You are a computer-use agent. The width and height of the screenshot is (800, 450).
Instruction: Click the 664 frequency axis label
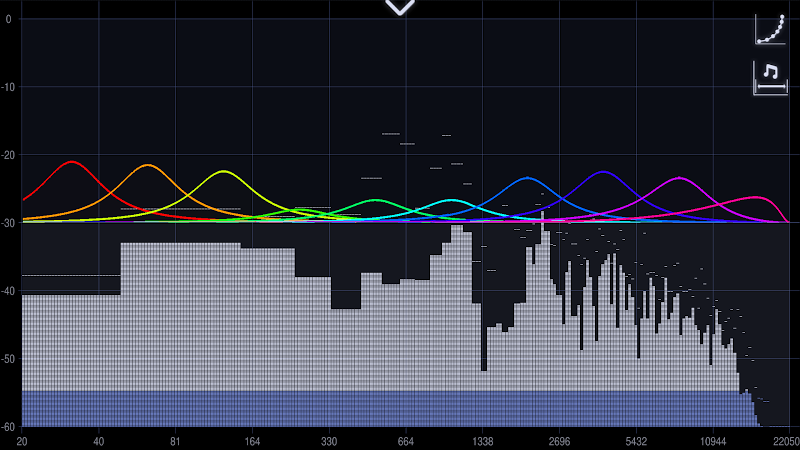point(406,441)
